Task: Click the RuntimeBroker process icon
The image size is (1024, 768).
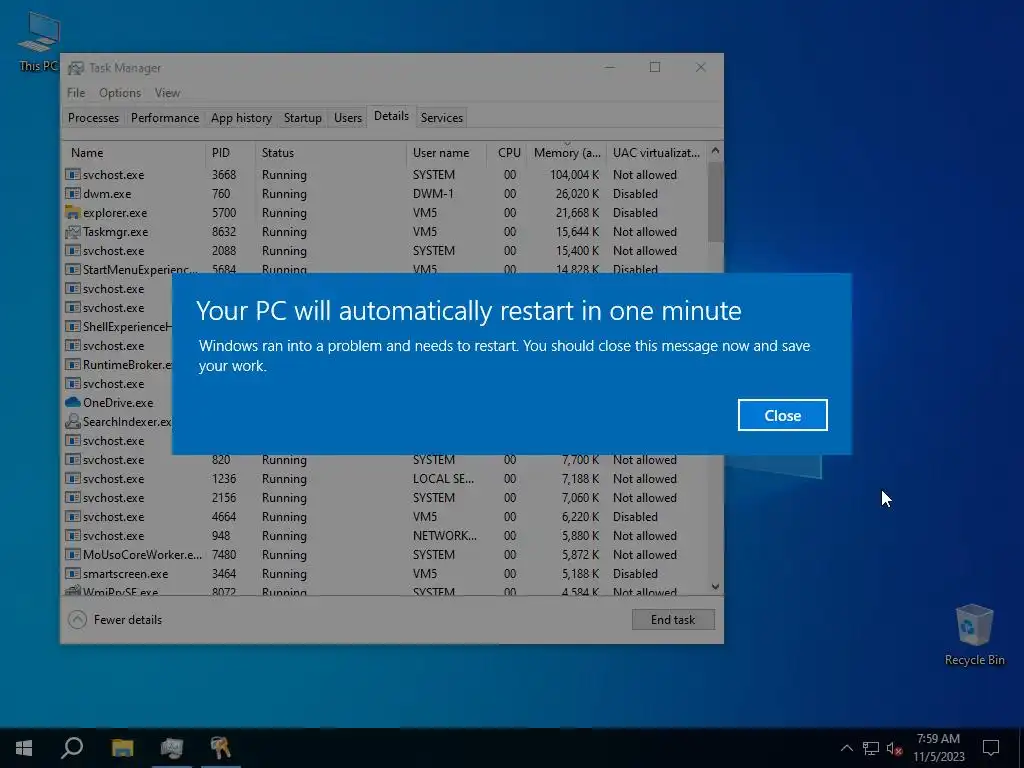Action: click(x=72, y=364)
